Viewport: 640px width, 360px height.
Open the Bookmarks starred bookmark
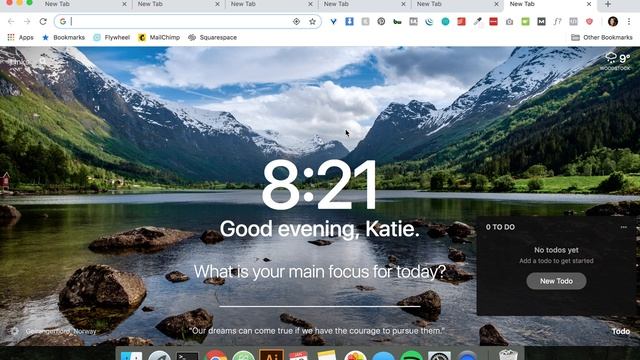coord(64,38)
